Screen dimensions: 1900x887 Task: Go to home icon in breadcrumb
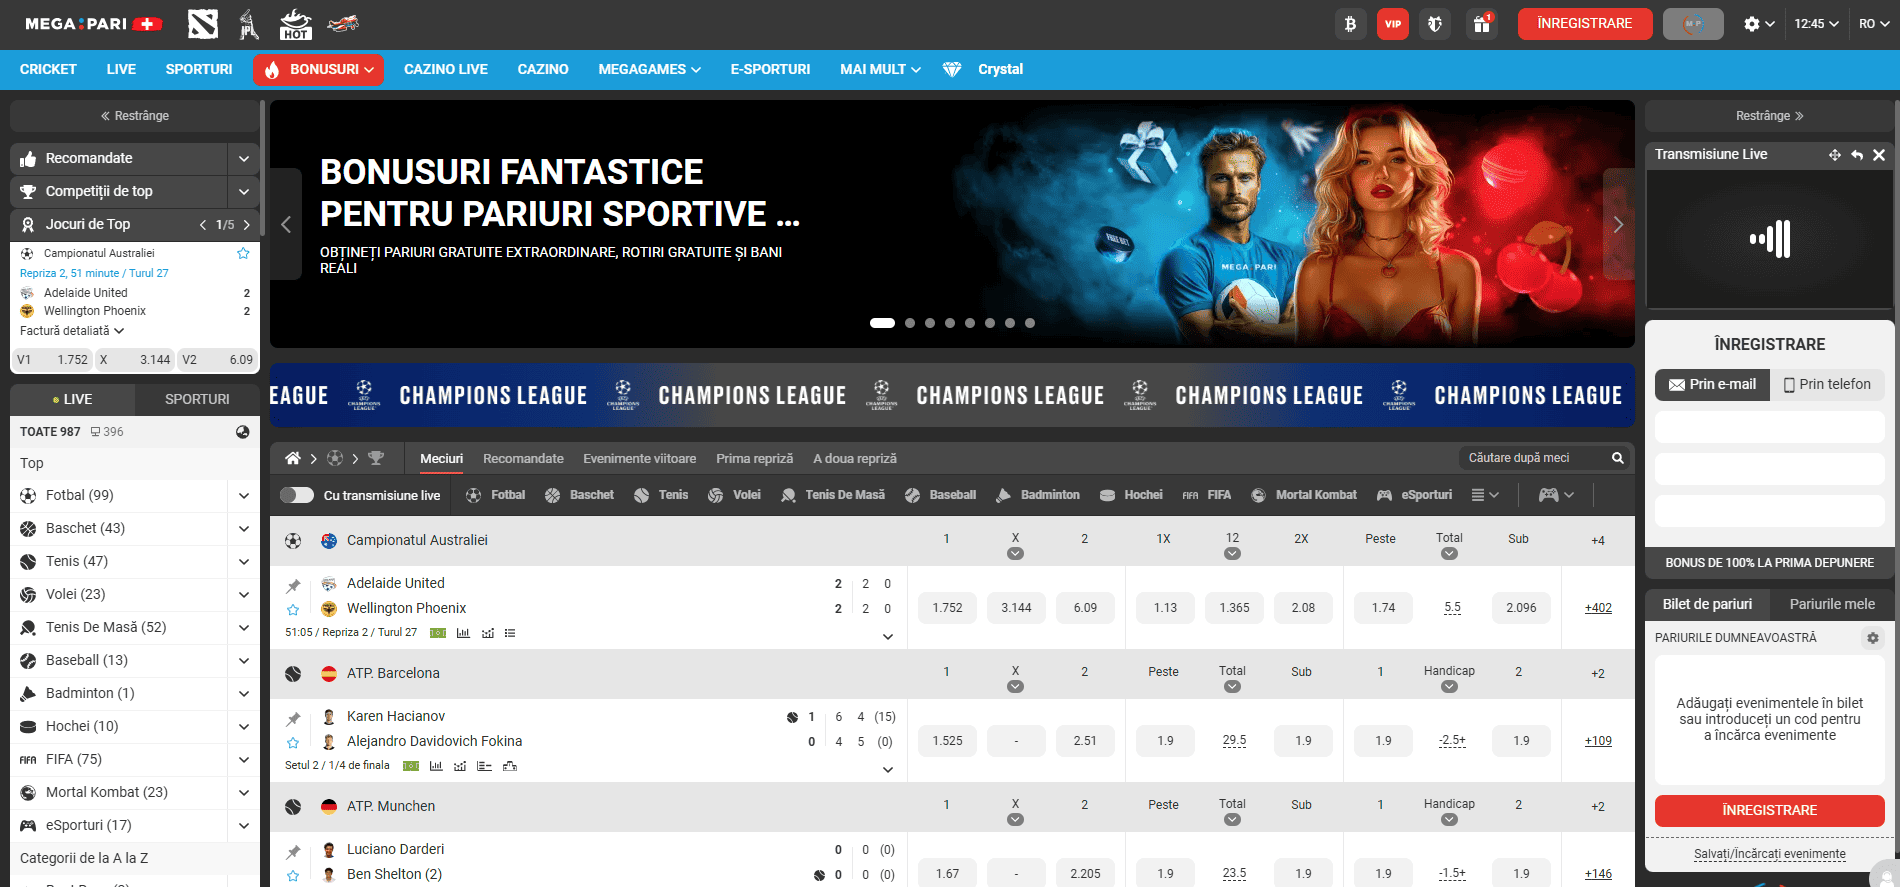[293, 458]
